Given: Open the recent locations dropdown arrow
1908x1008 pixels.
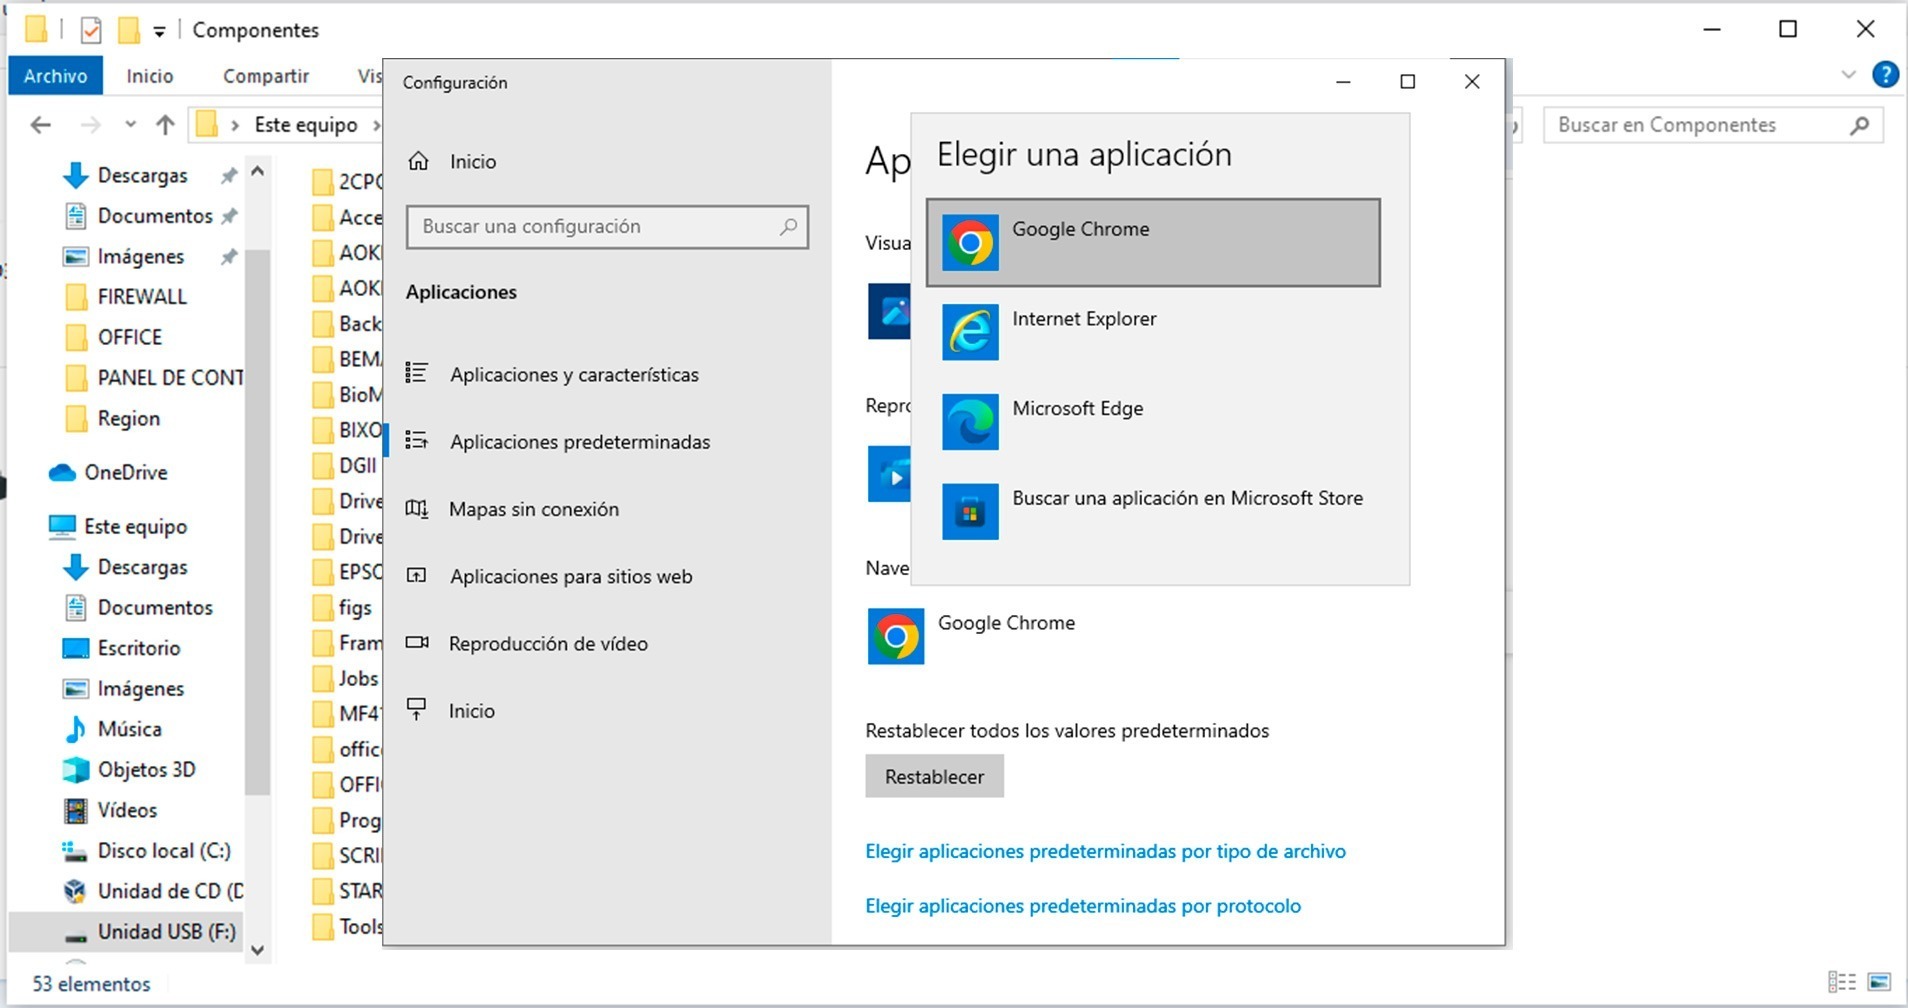Looking at the screenshot, I should 130,125.
